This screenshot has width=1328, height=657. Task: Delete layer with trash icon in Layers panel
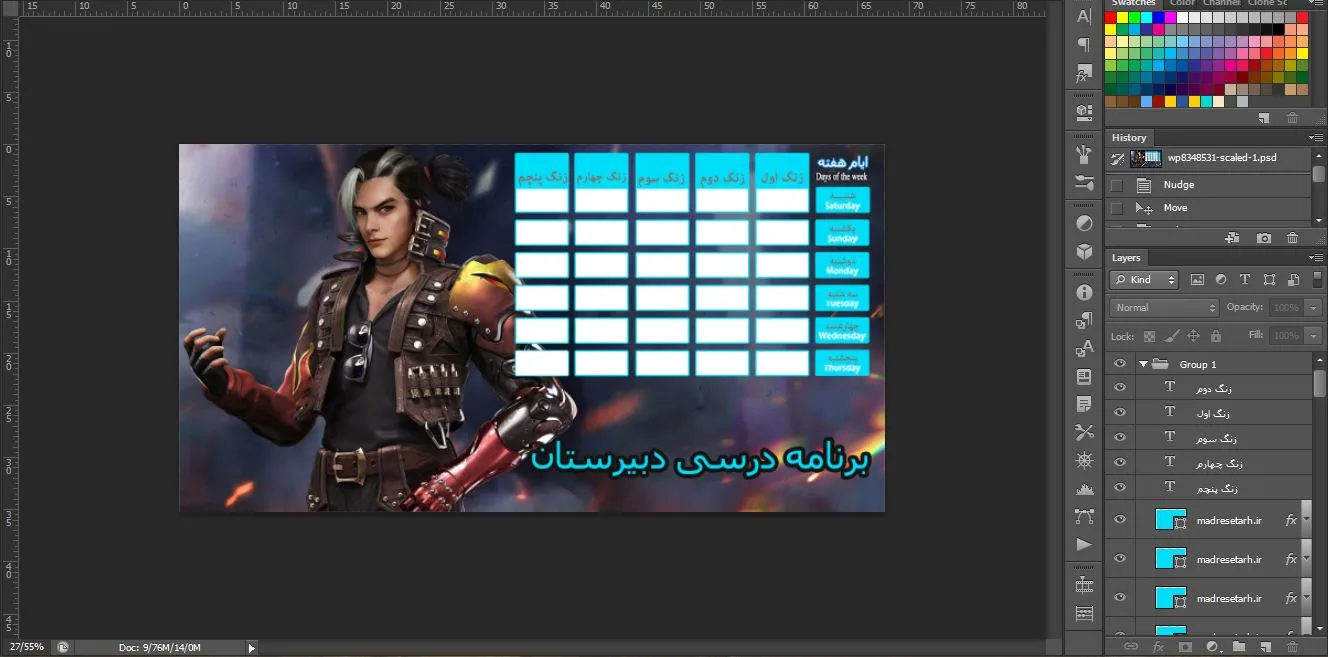1292,647
